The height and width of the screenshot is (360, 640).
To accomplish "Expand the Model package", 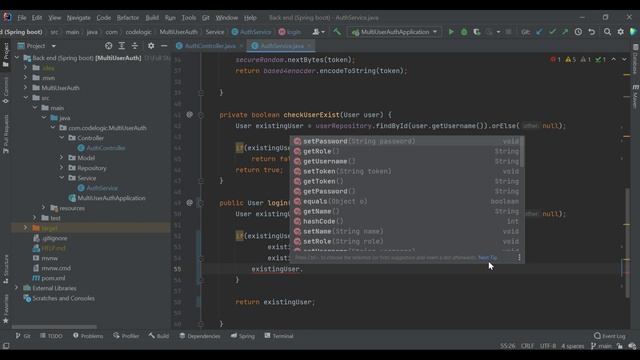I will 62,158.
